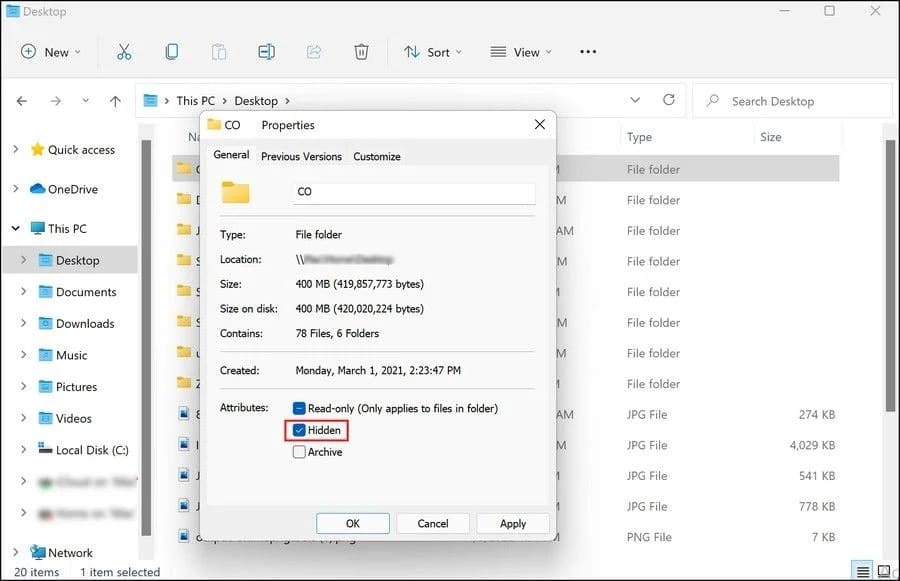Navigate up one folder level
The width and height of the screenshot is (900, 581).
[115, 100]
